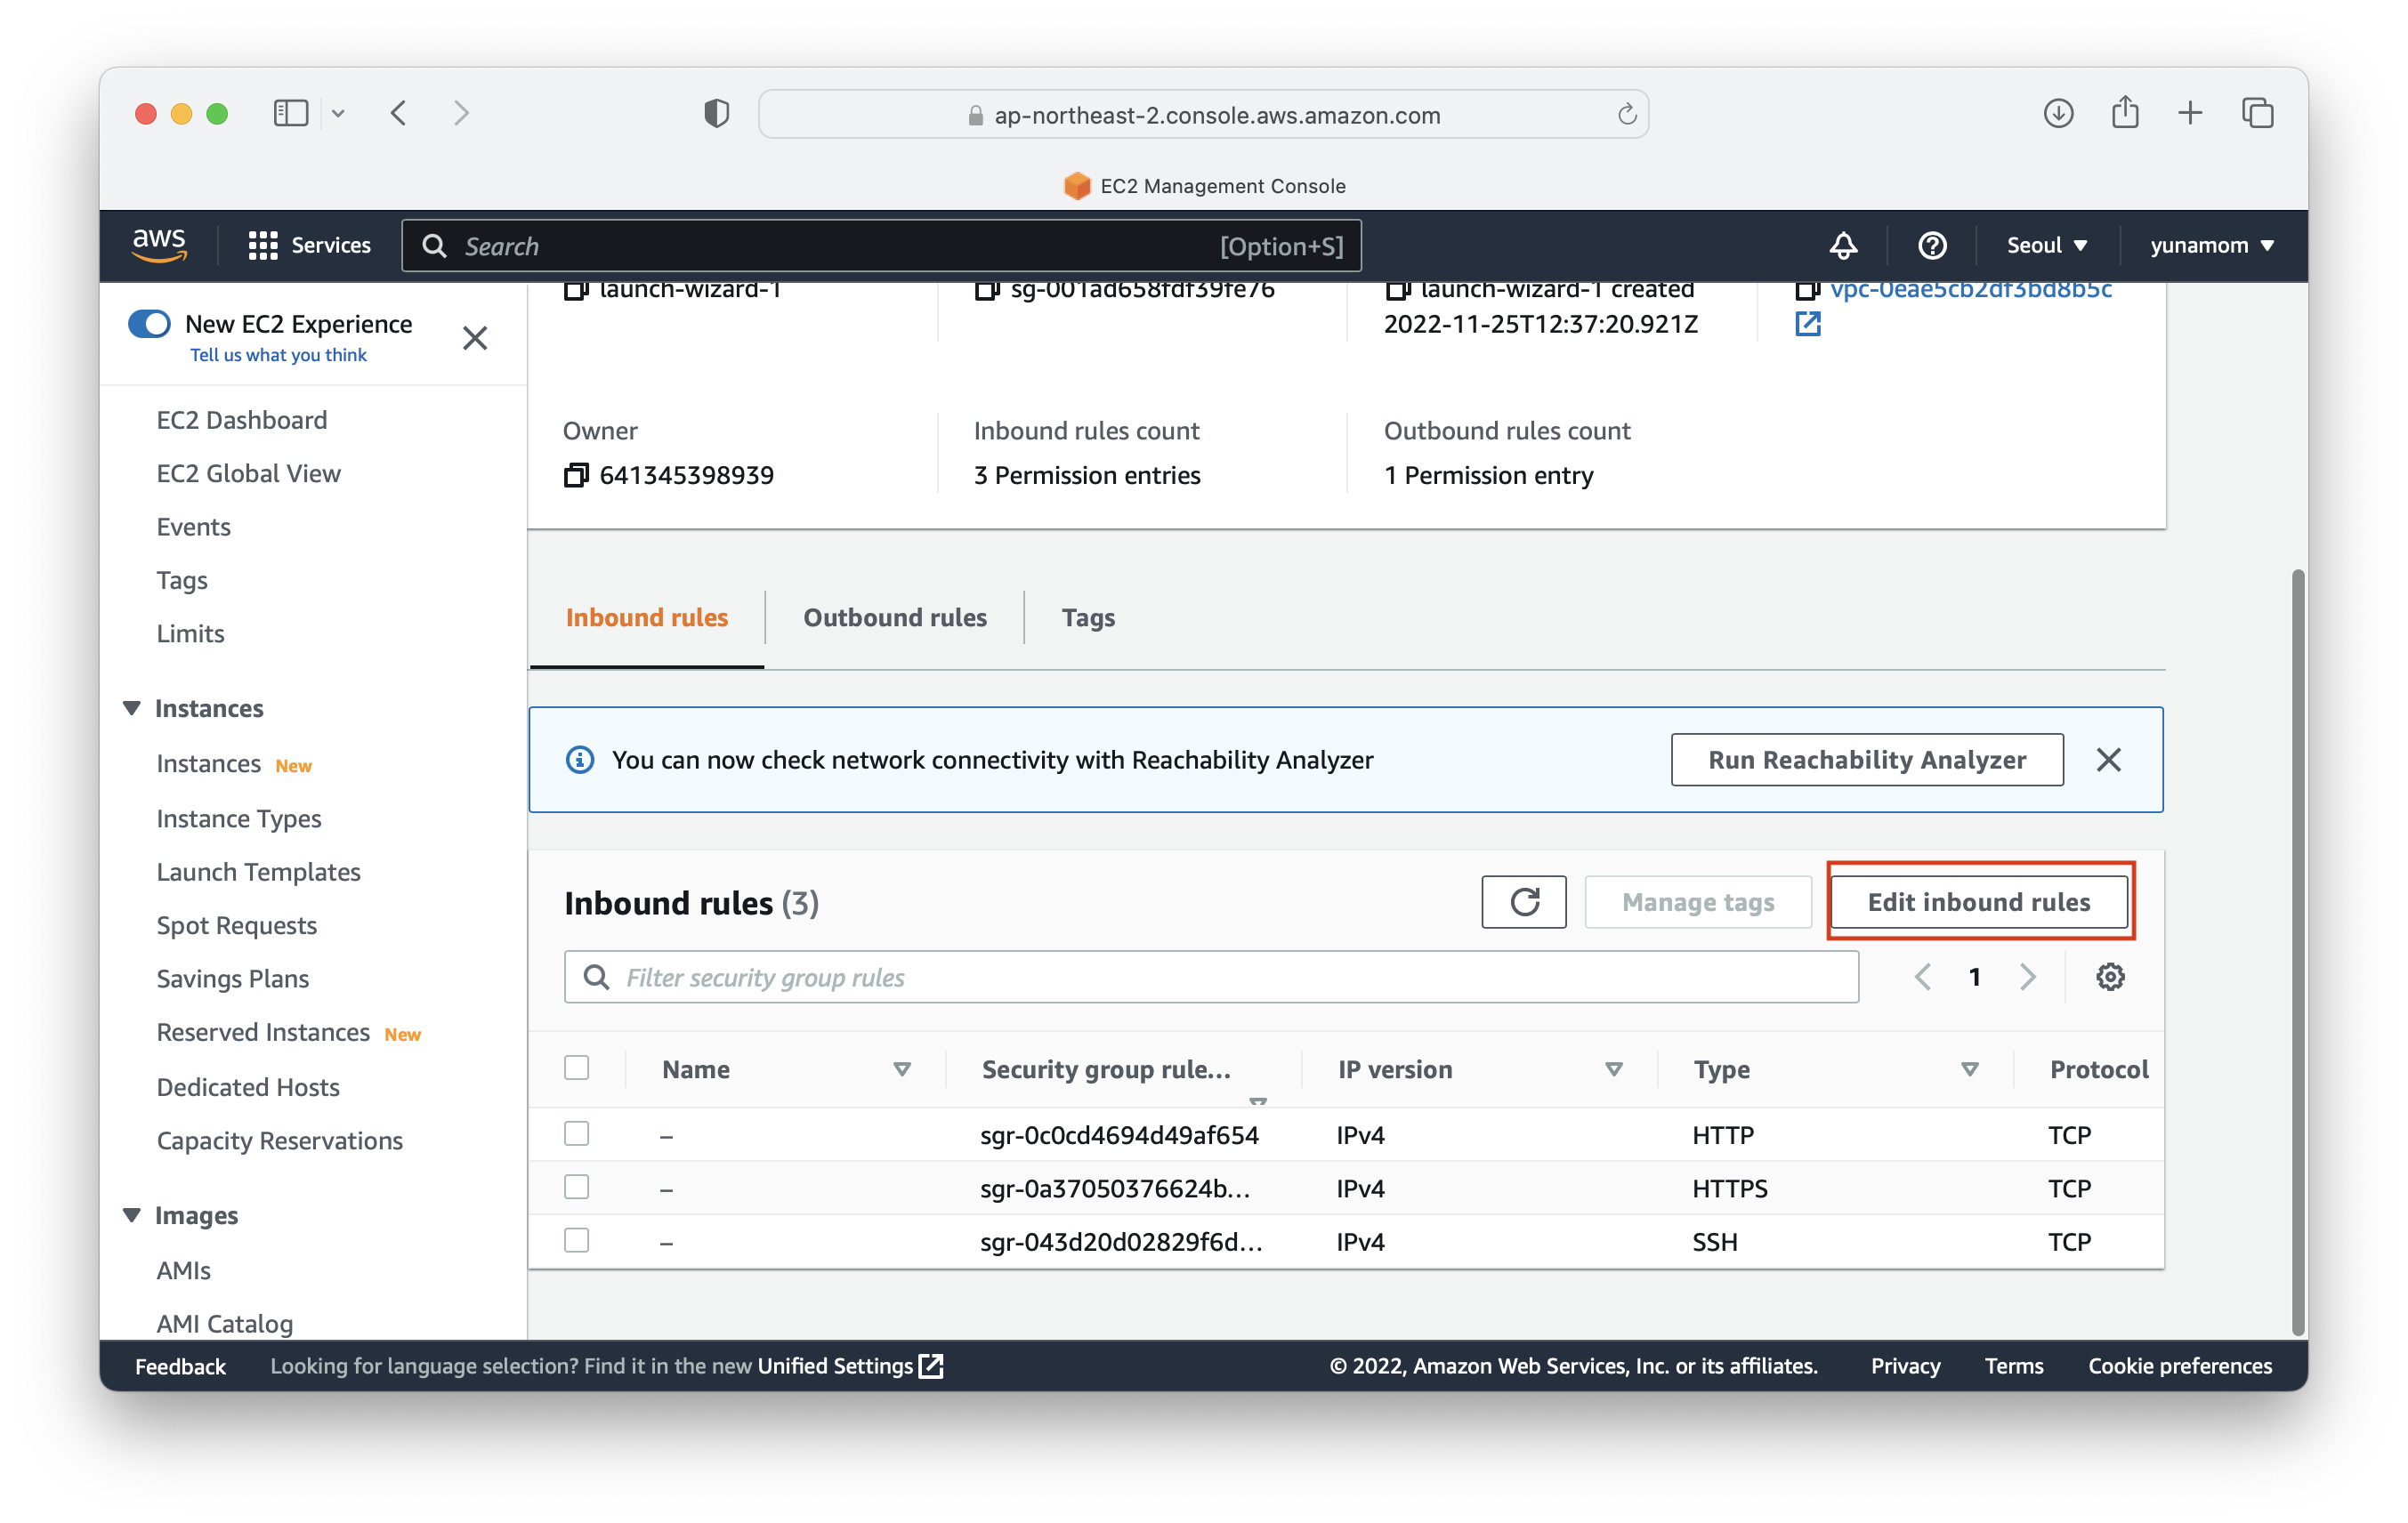Collapse the Instances sidebar section
The height and width of the screenshot is (1523, 2408).
pyautogui.click(x=132, y=708)
